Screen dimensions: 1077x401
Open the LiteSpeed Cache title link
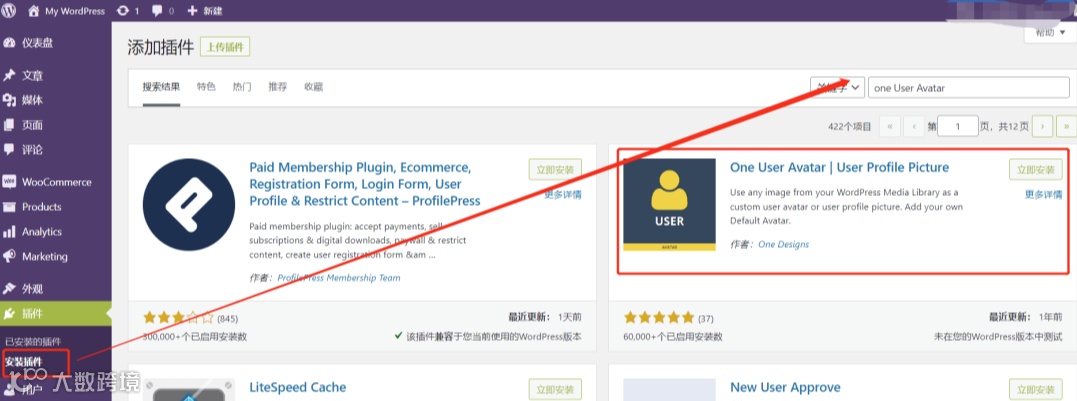click(x=298, y=387)
